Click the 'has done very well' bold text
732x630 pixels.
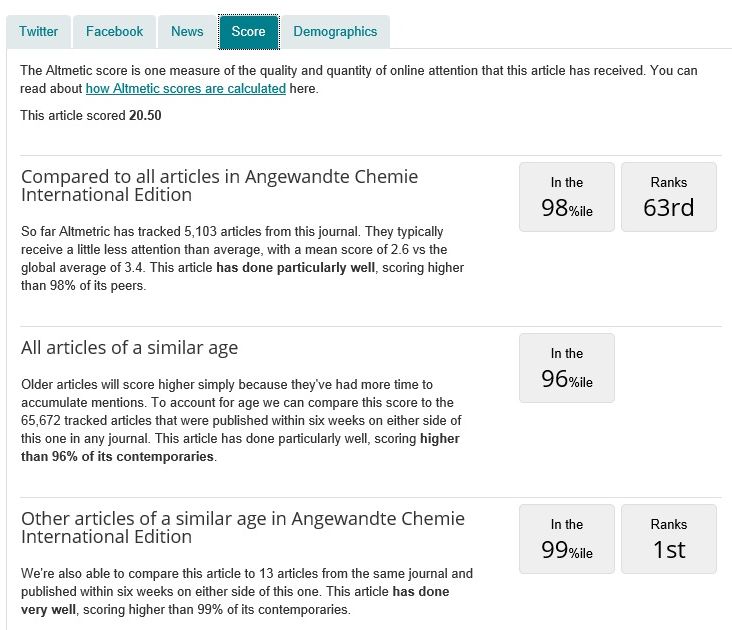(x=420, y=592)
